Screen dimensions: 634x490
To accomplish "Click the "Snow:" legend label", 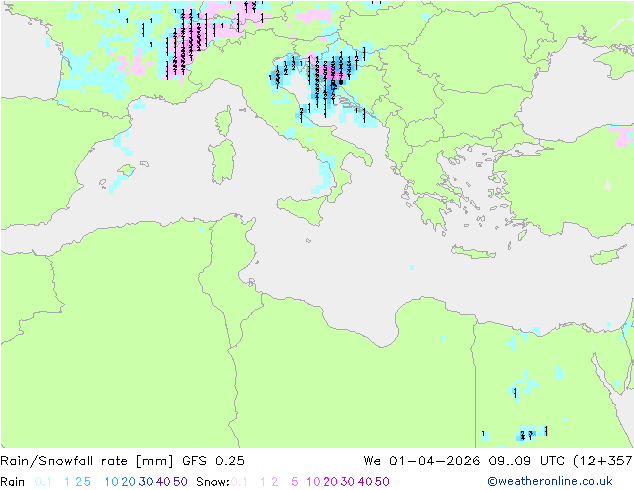I will pyautogui.click(x=213, y=482).
